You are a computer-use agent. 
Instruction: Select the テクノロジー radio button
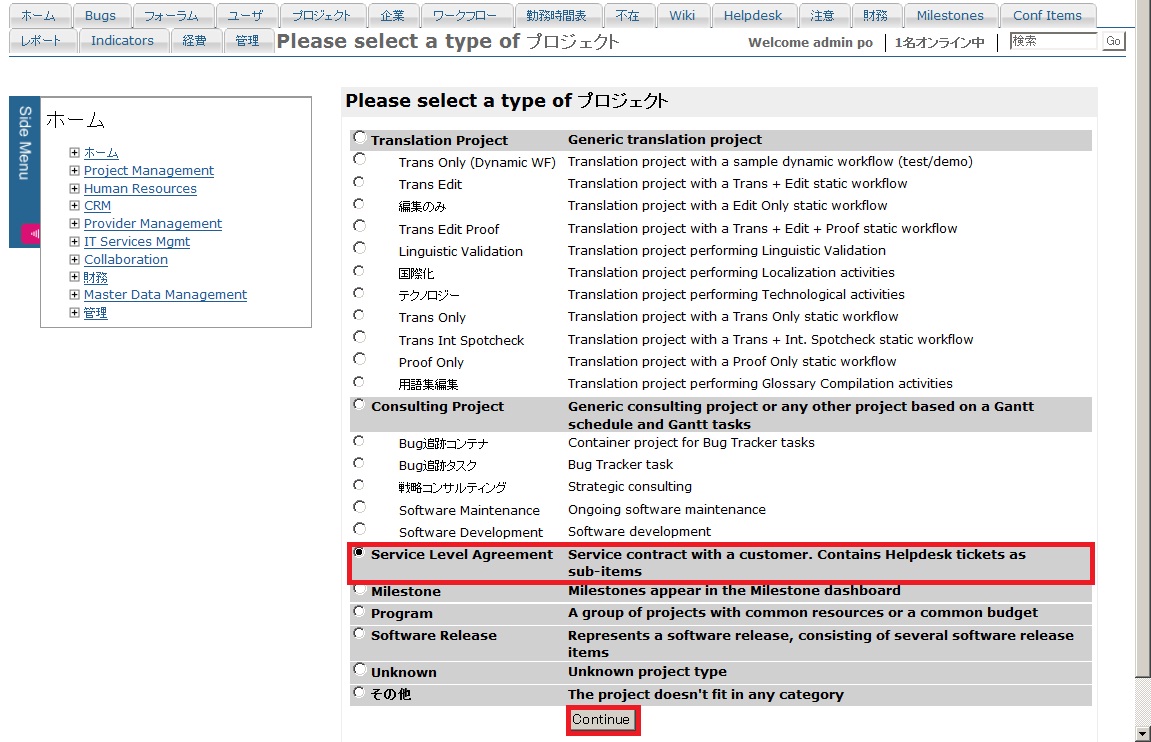coord(359,292)
